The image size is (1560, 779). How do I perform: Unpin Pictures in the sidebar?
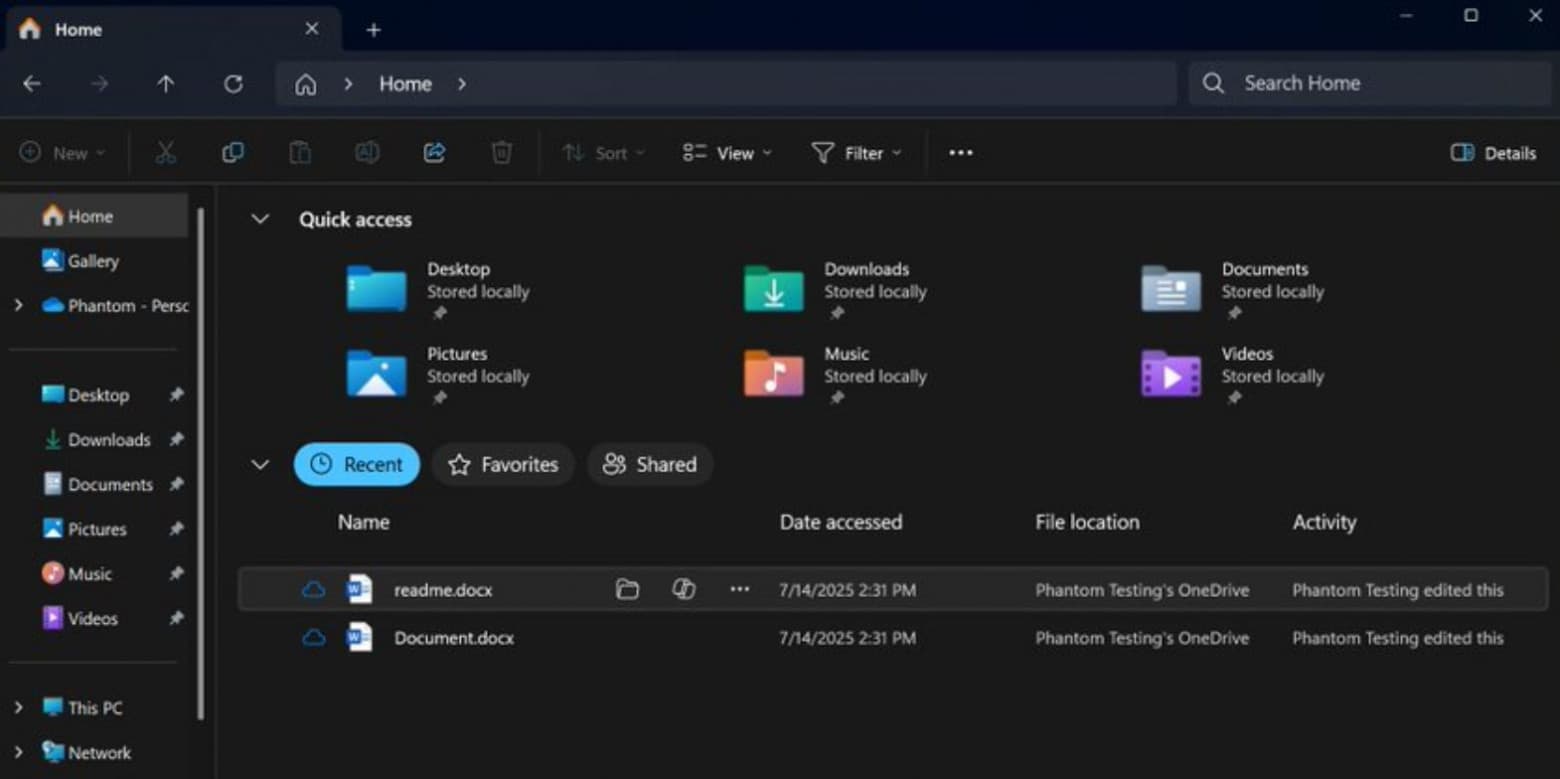point(176,529)
